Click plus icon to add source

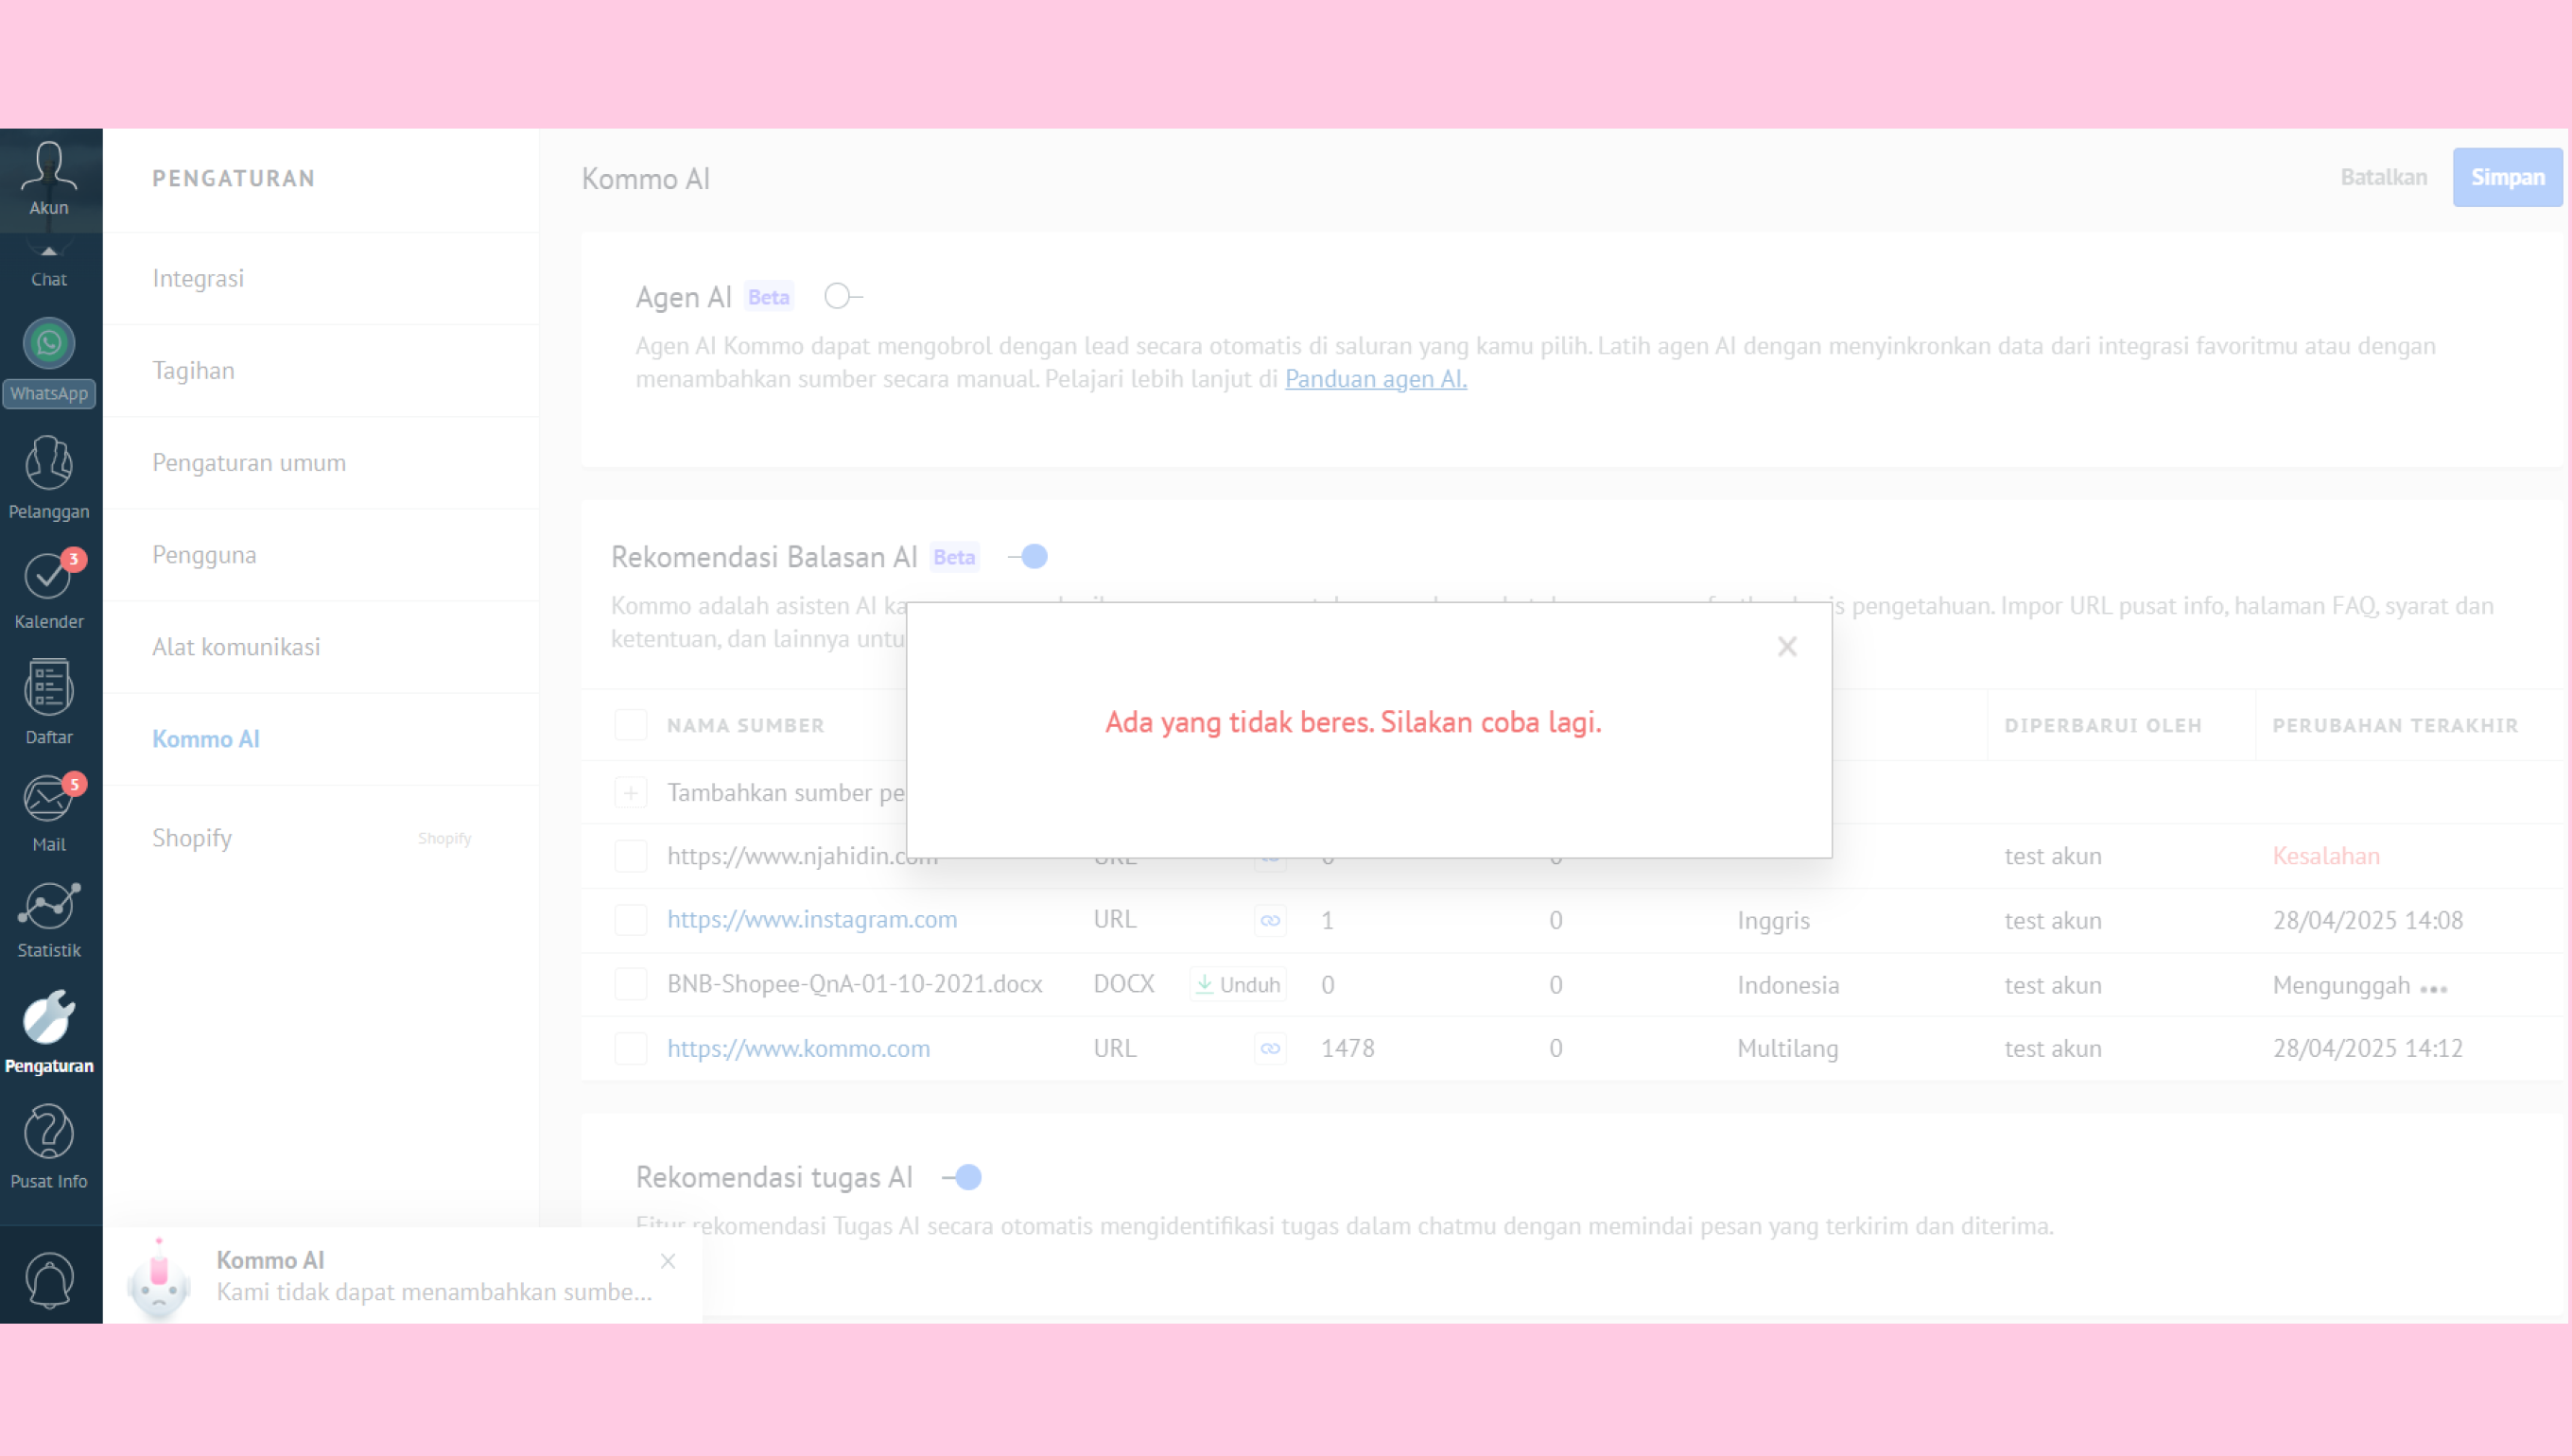point(630,793)
